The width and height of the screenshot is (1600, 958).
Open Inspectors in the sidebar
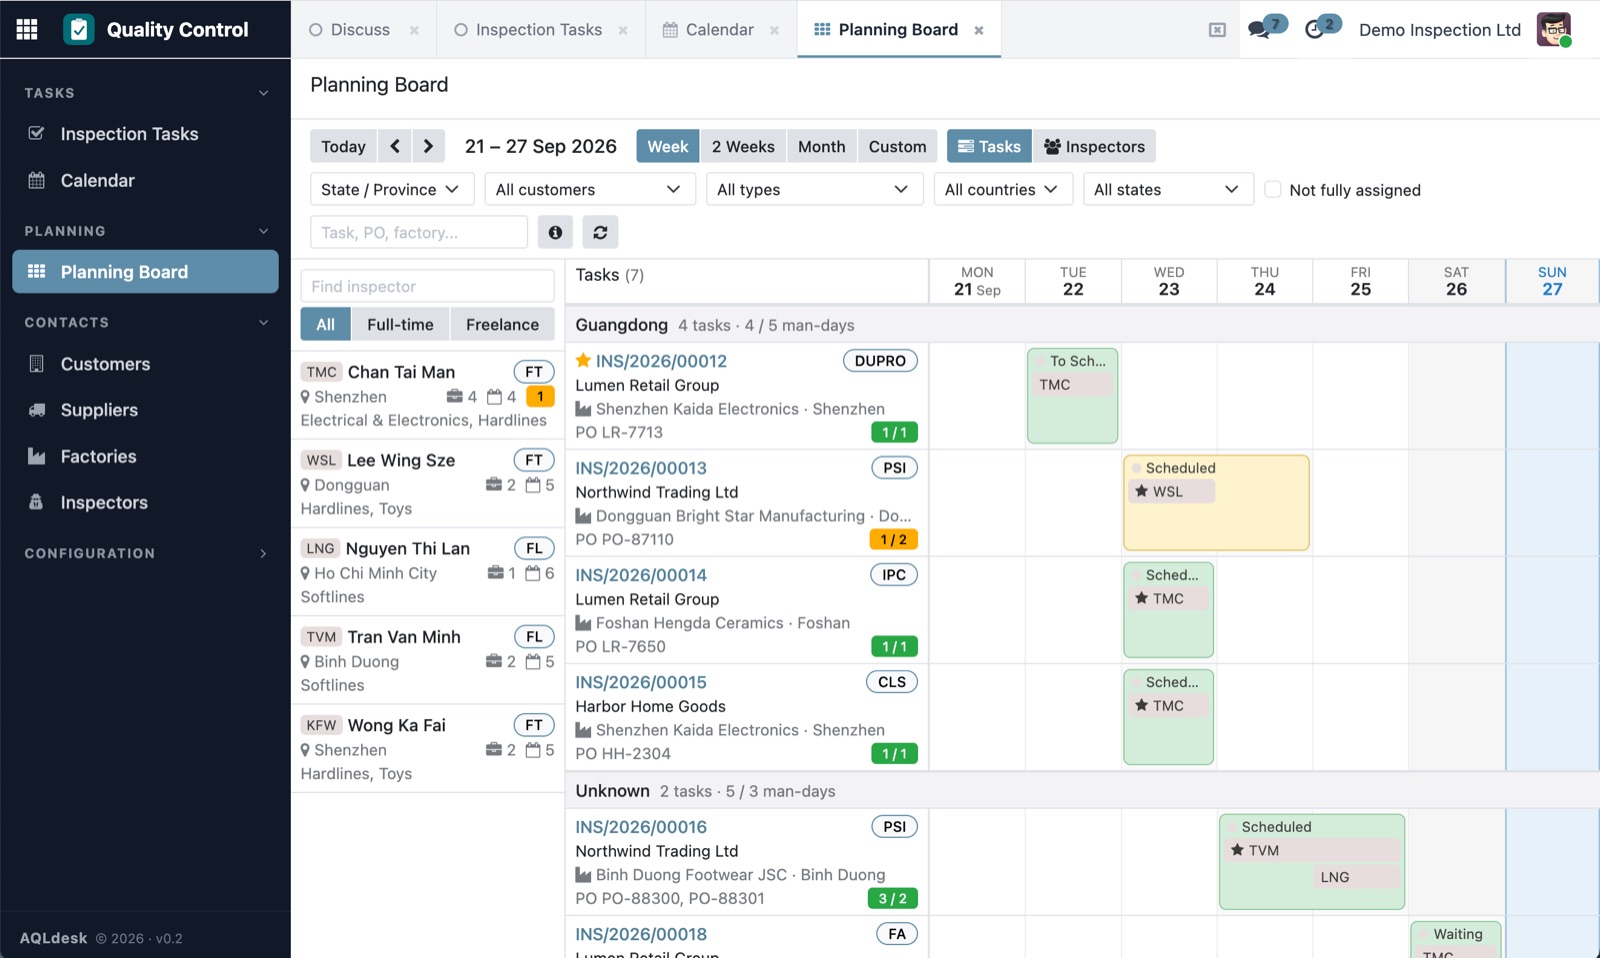pos(145,502)
